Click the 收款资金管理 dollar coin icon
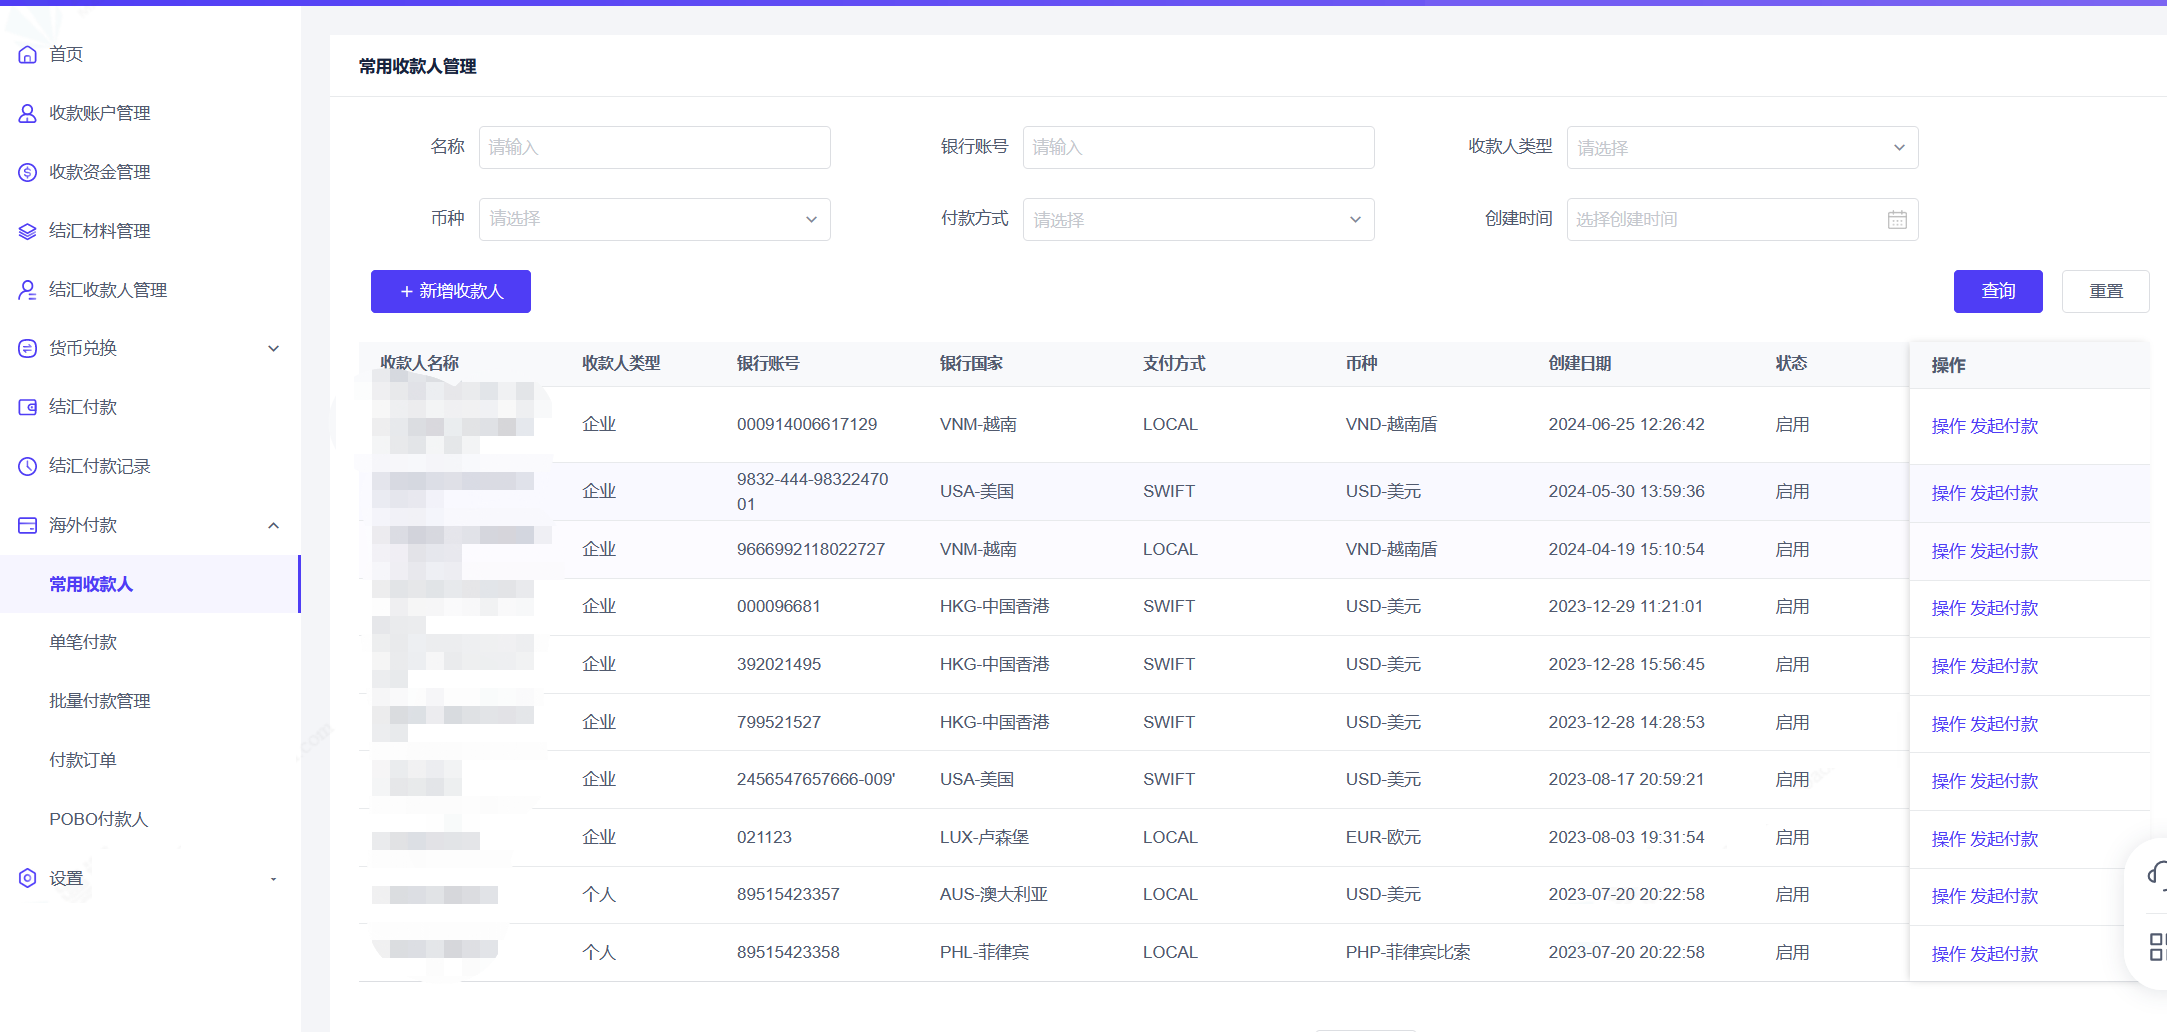Screen dimensions: 2167x1032 pos(28,172)
